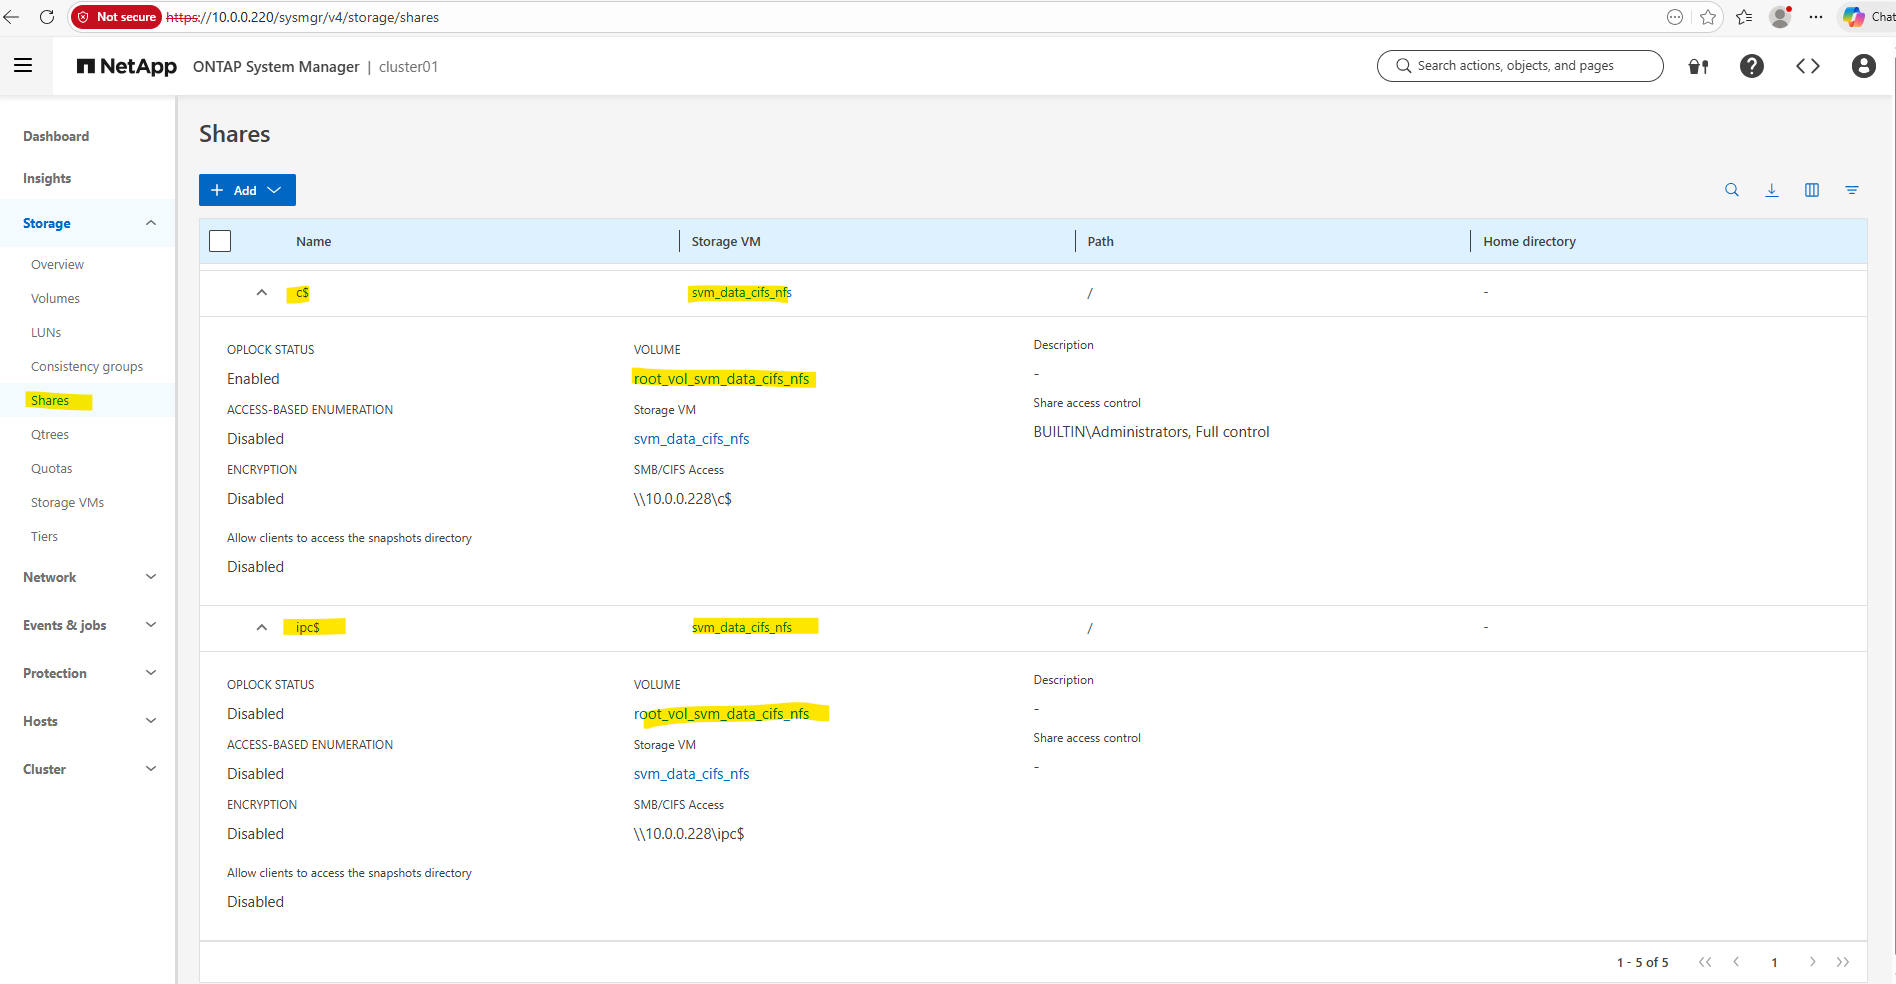Toggle the select-all checkbox in table header
Viewport: 1896px width, 984px height.
pyautogui.click(x=220, y=241)
